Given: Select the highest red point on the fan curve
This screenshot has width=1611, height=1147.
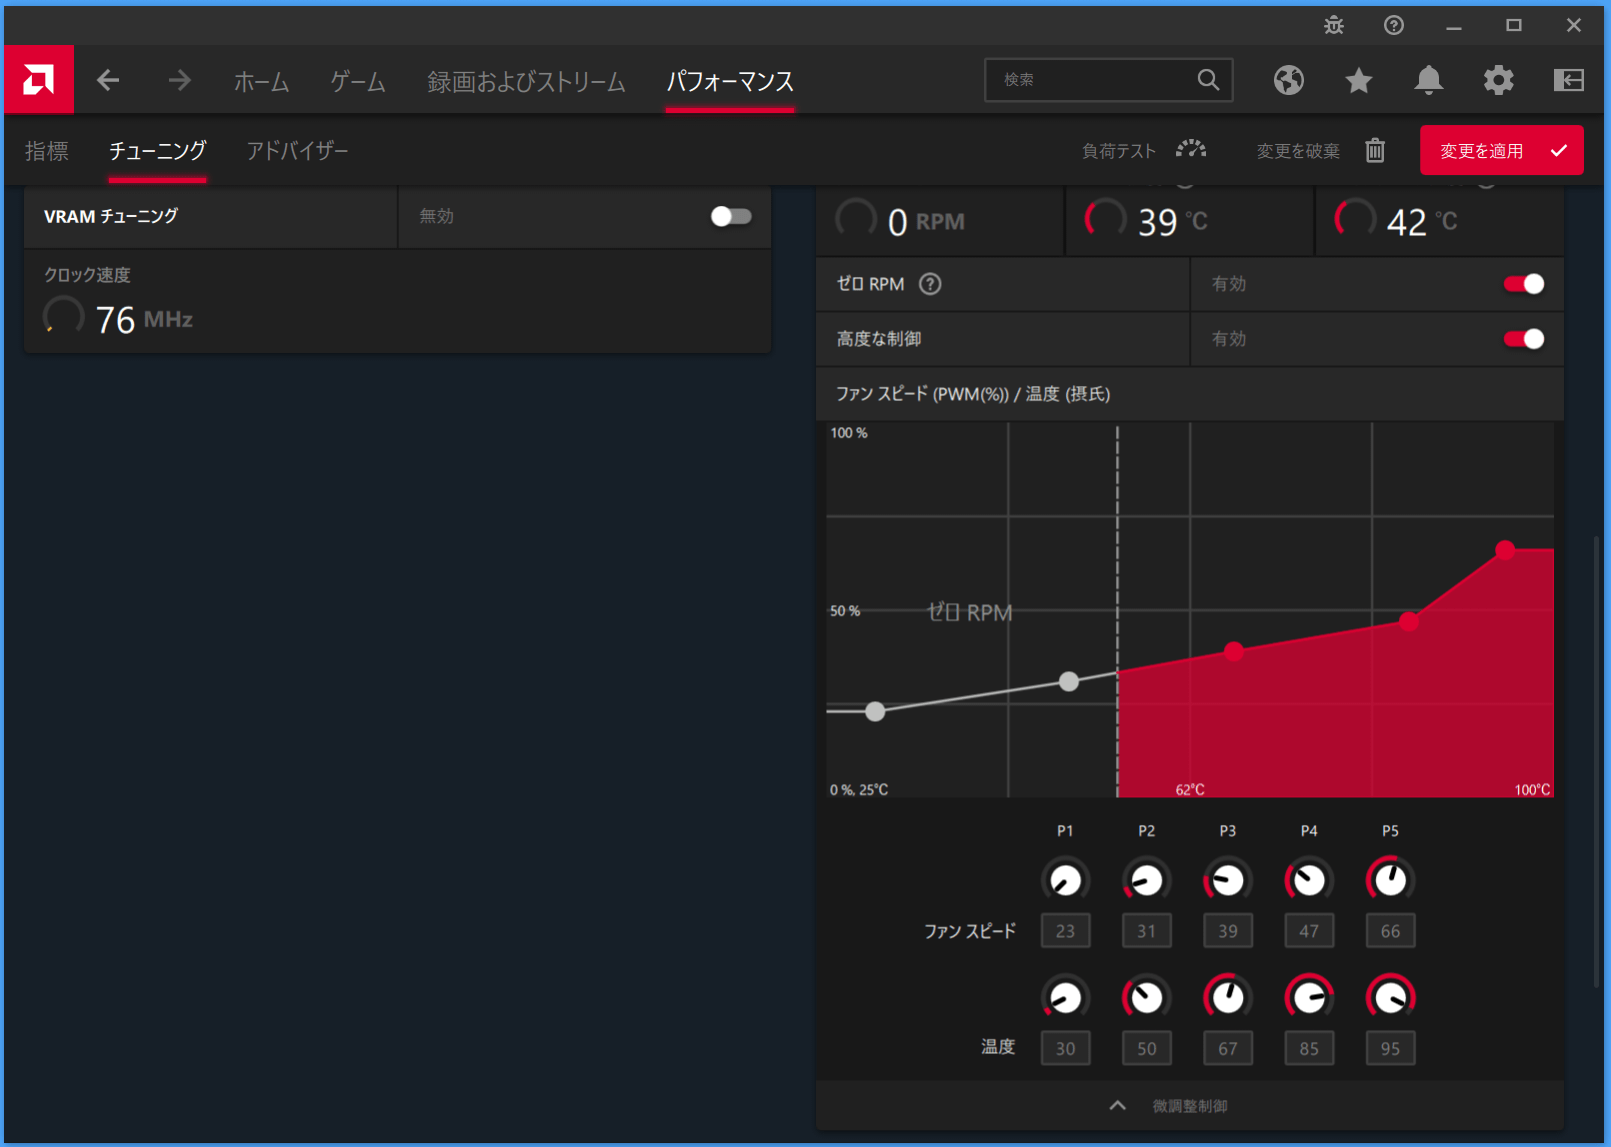Looking at the screenshot, I should (x=1505, y=549).
